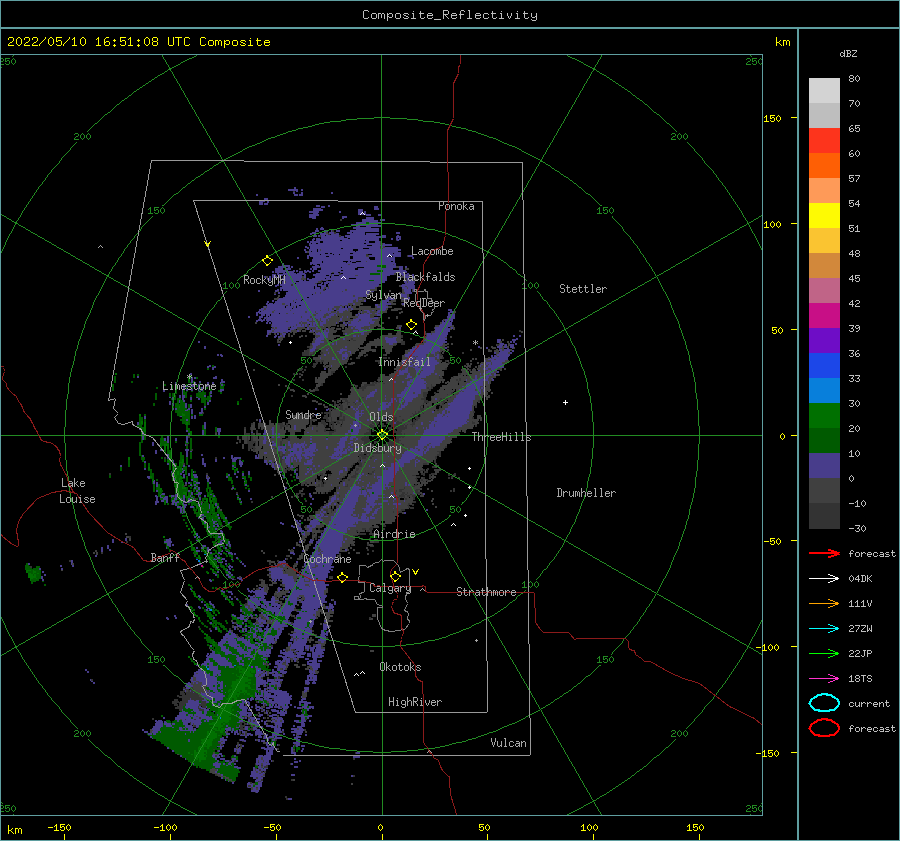900x841 pixels.
Task: Select the Airdrie label
Action: point(394,534)
